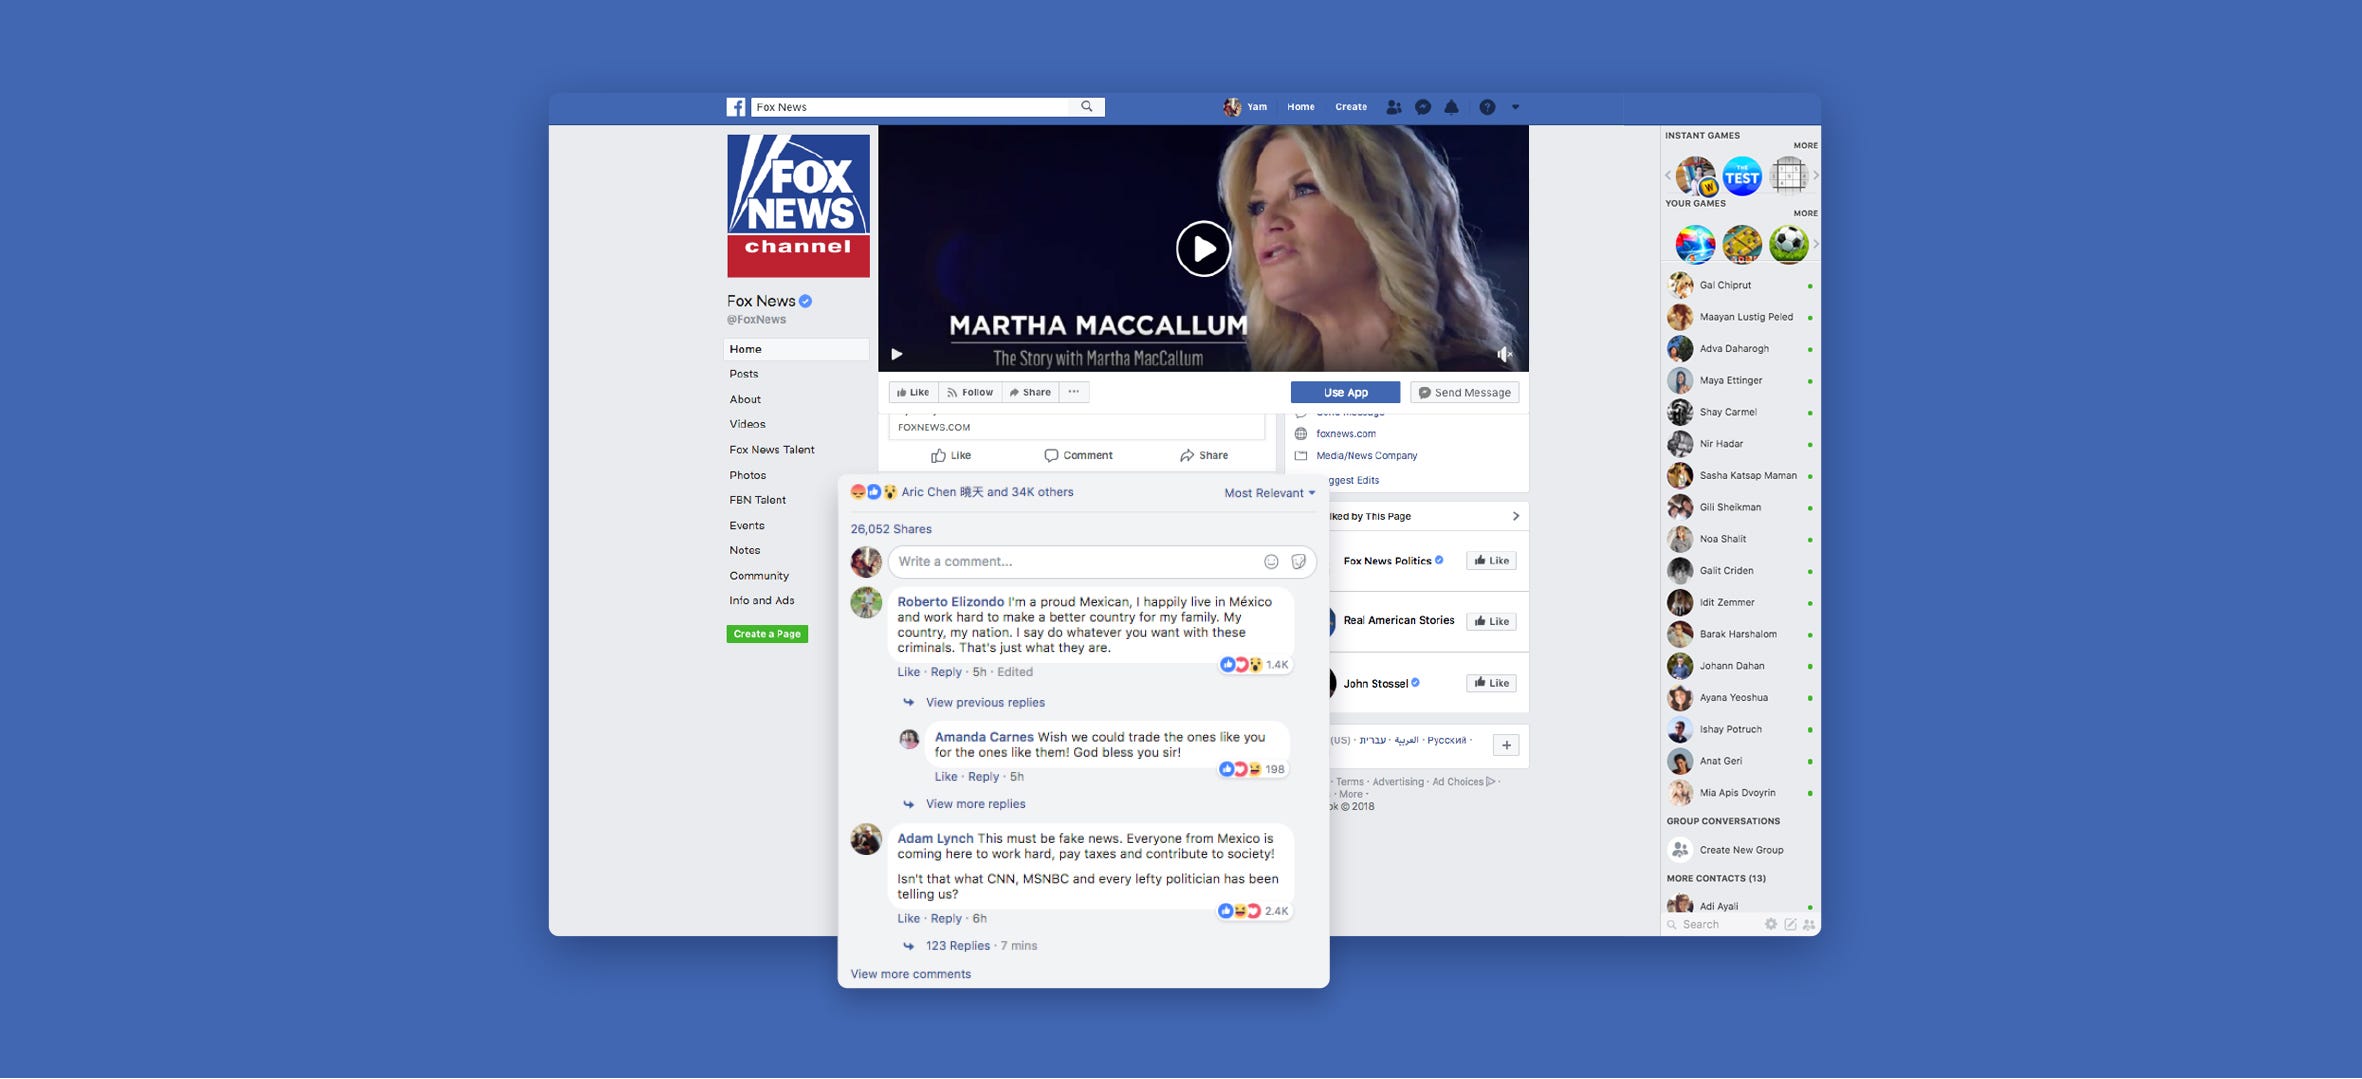Select Community in the page sidebar

759,576
